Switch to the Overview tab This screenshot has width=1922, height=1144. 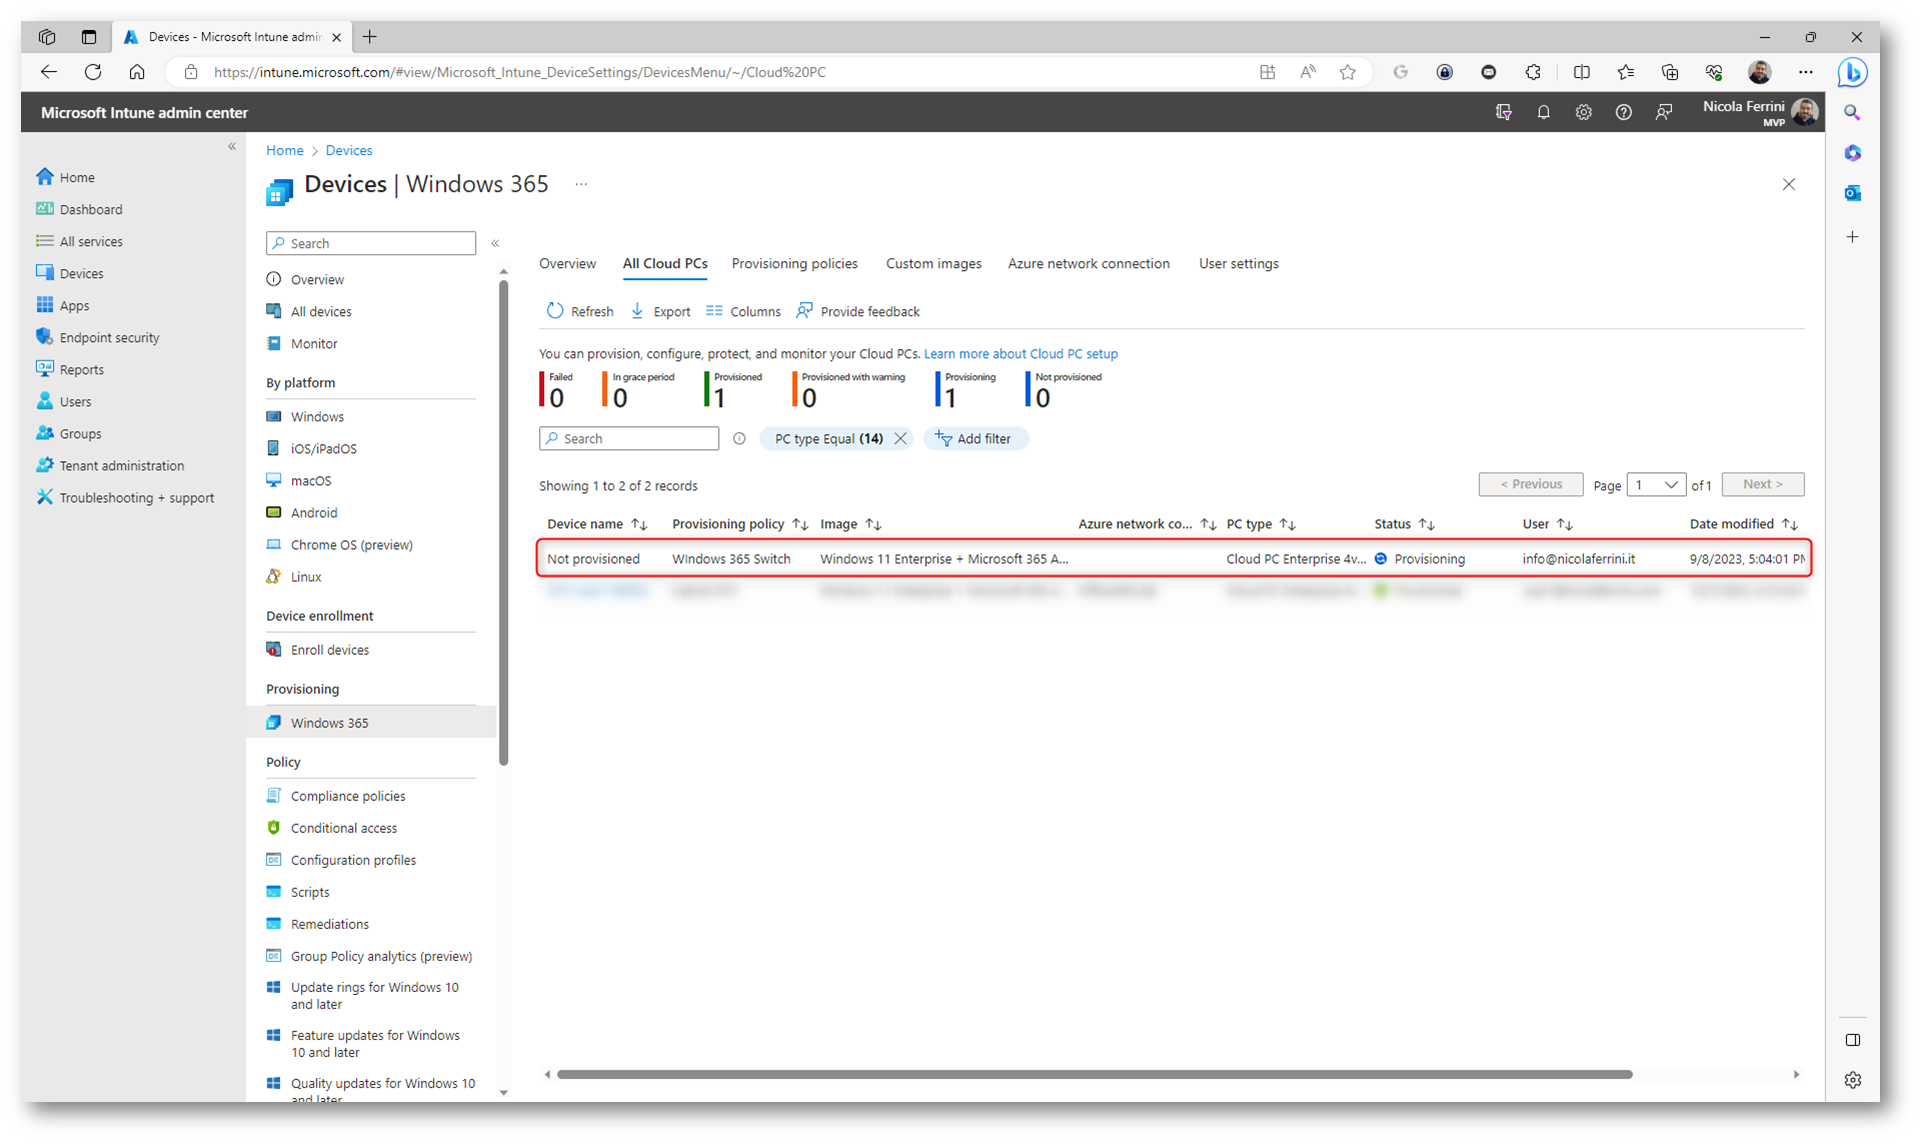coord(567,263)
